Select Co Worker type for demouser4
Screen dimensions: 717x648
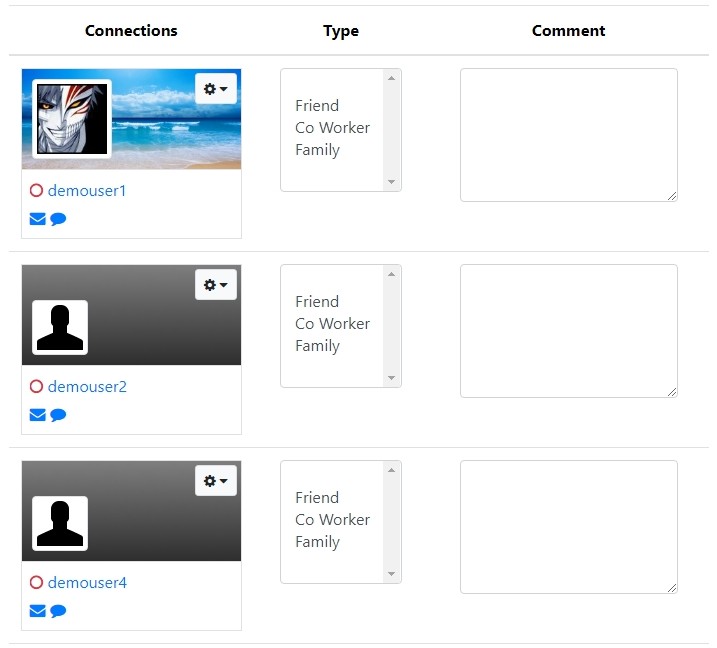pos(332,519)
